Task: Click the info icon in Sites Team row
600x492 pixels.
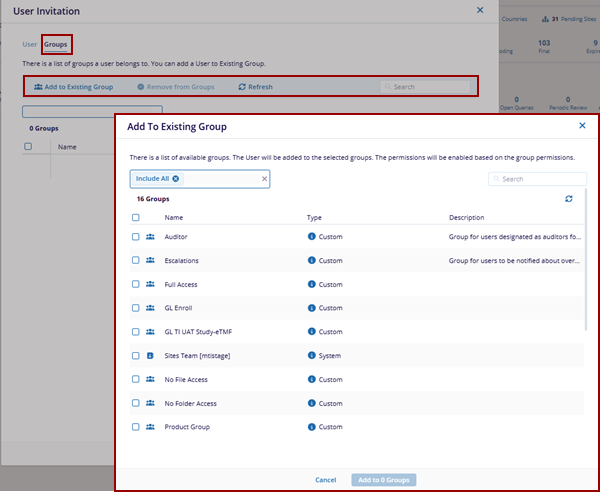Action: [312, 356]
